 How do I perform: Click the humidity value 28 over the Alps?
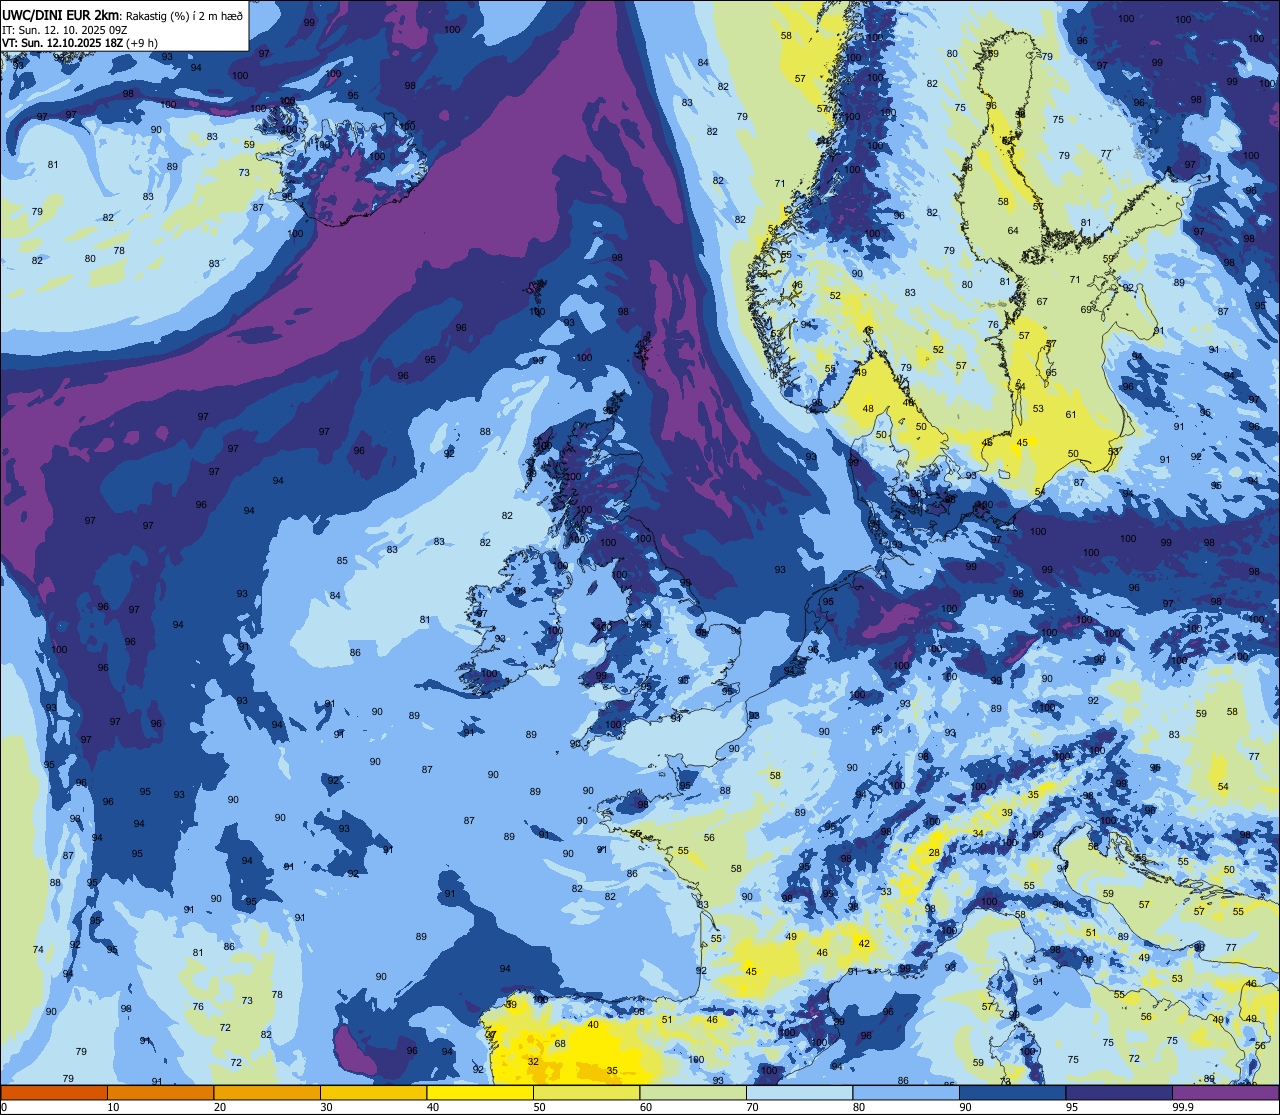(x=933, y=852)
